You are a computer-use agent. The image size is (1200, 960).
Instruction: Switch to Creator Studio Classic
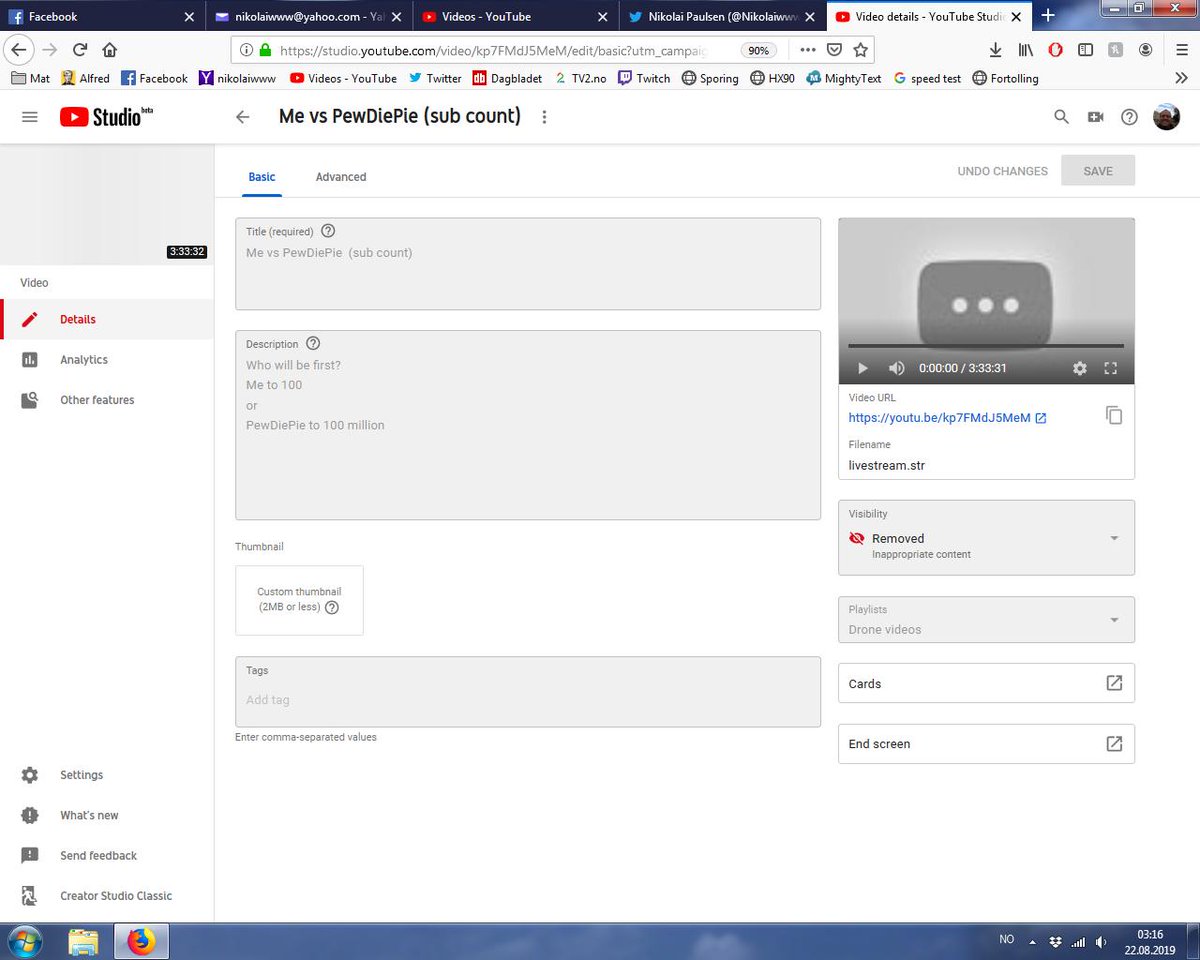(x=107, y=896)
